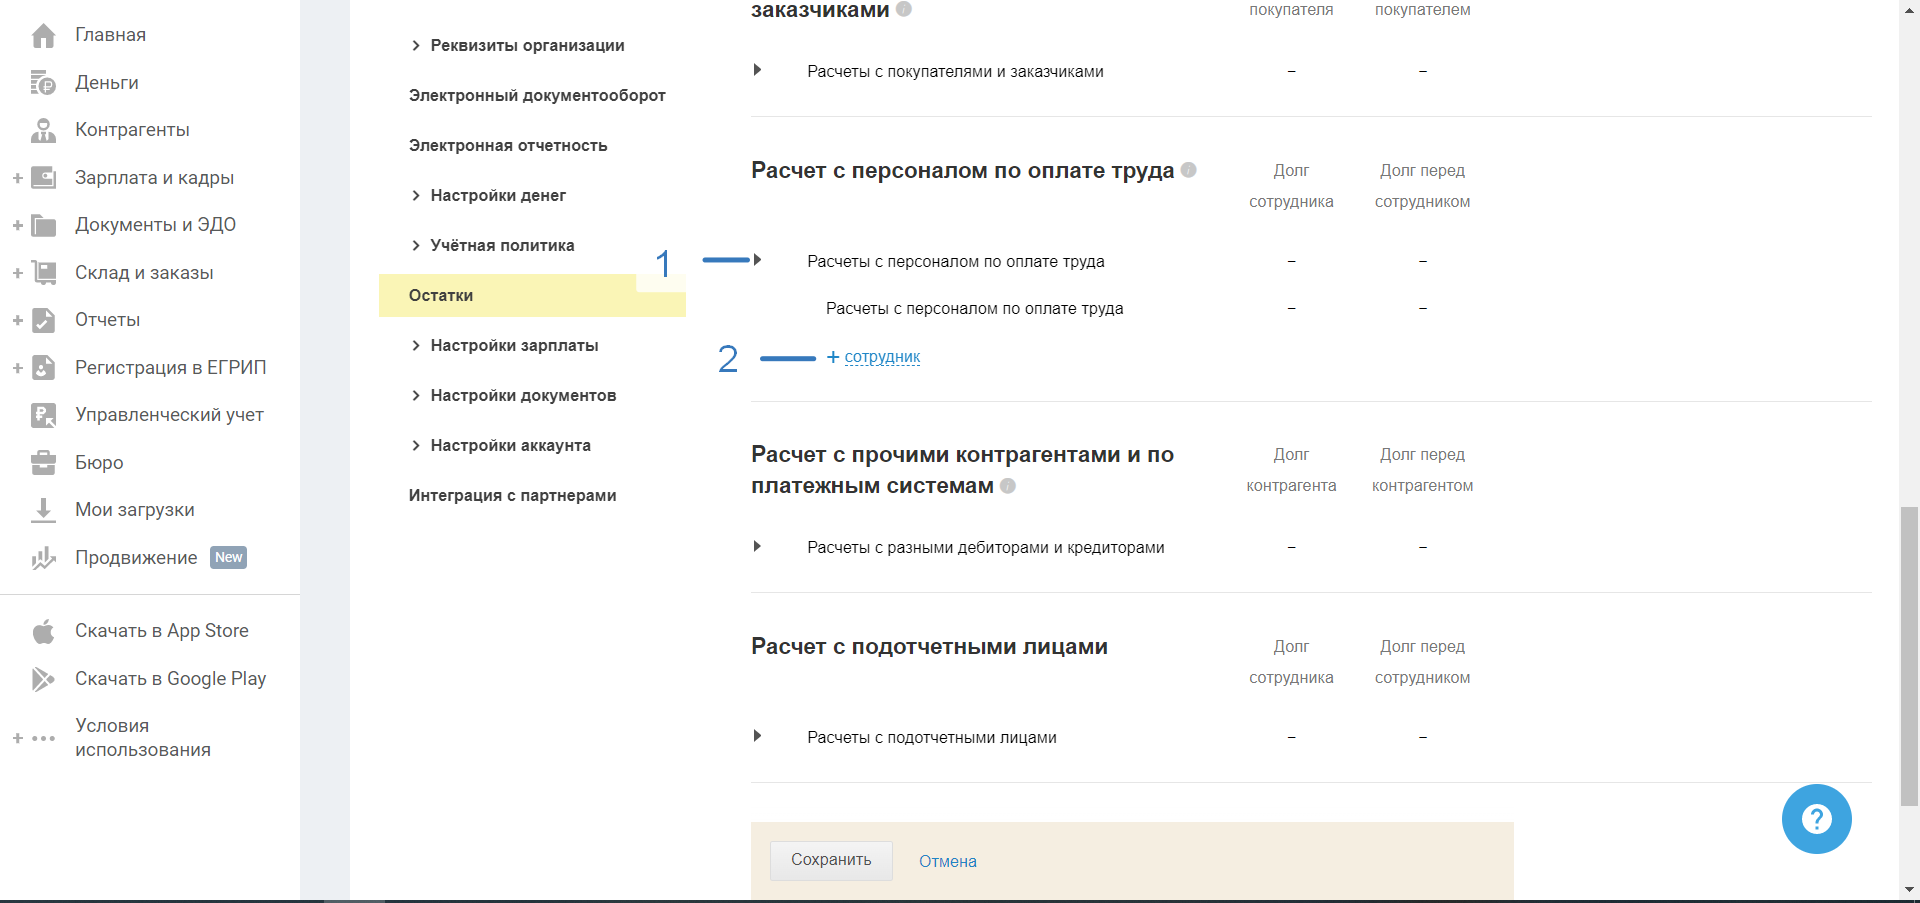The width and height of the screenshot is (1920, 903).
Task: Click the Склад и заказы cart icon
Action: click(43, 273)
